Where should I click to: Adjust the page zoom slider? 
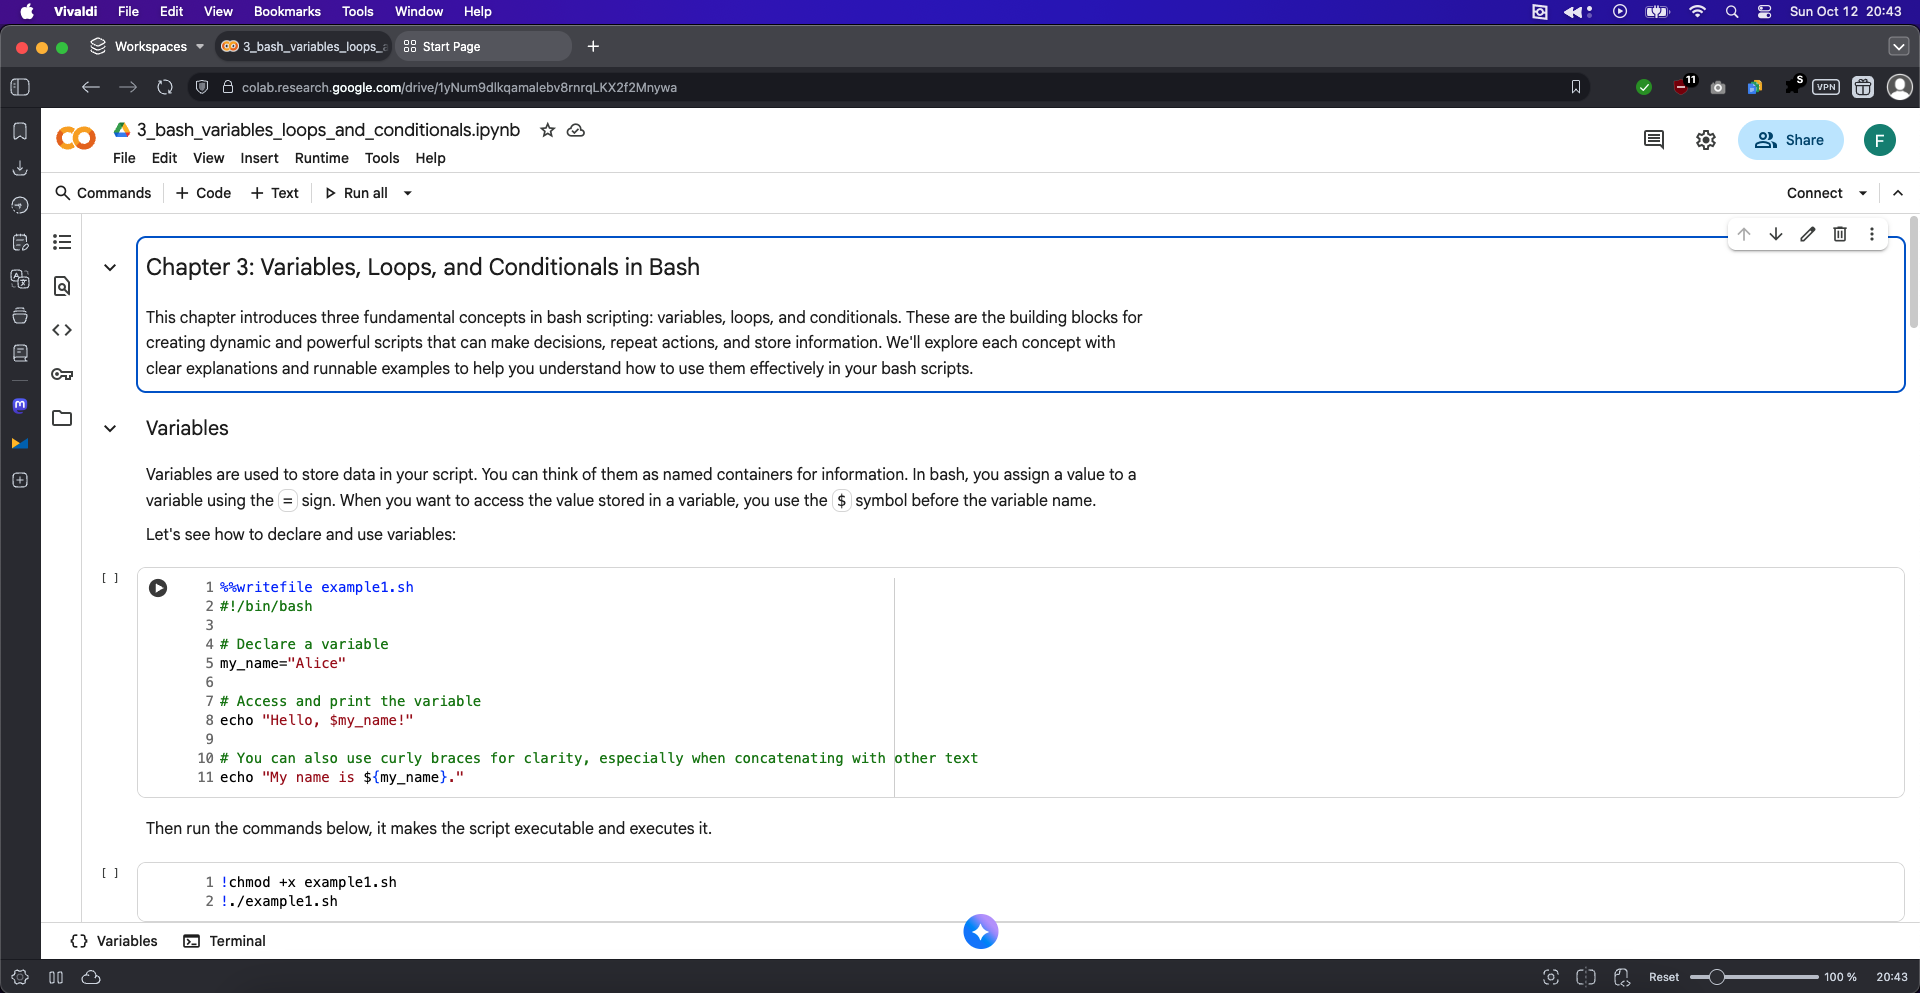[x=1718, y=977]
